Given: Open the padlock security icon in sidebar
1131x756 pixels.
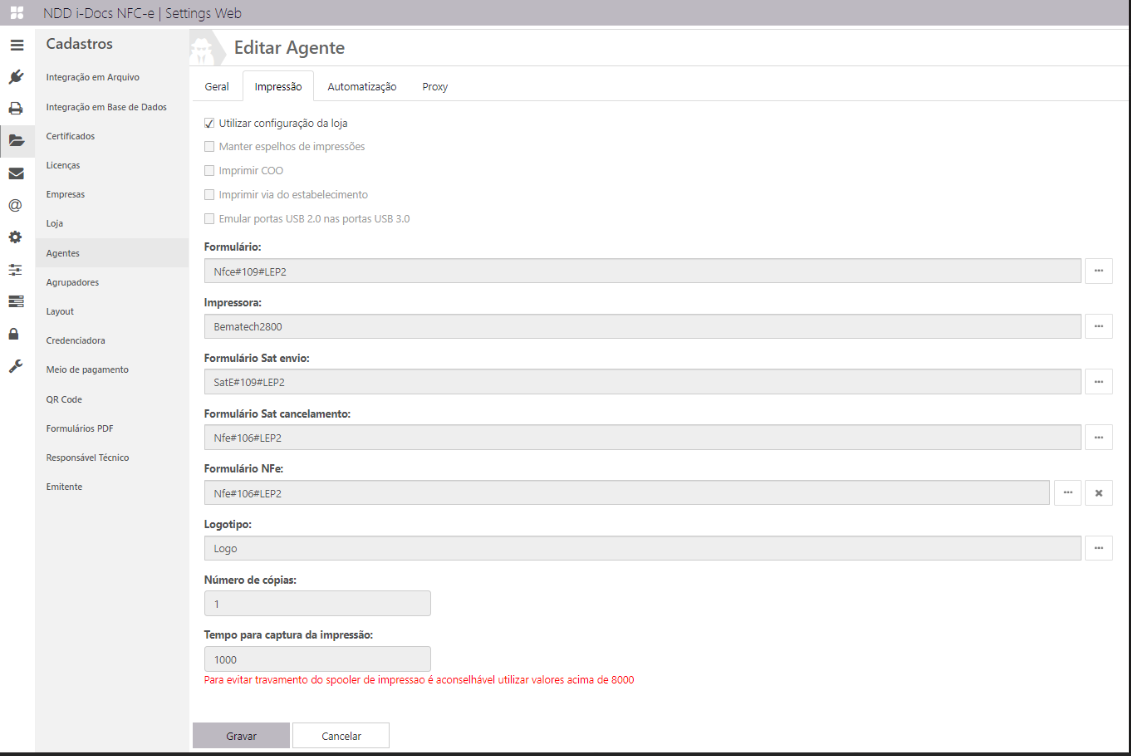Looking at the screenshot, I should point(14,334).
